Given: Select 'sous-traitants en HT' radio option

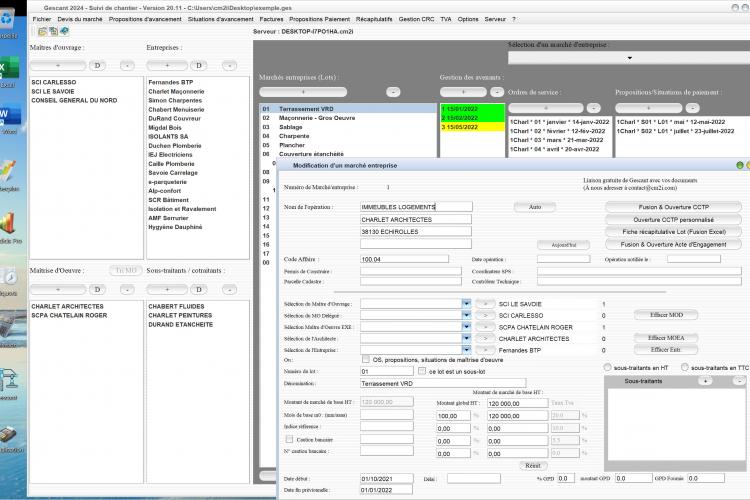Looking at the screenshot, I should pos(607,367).
